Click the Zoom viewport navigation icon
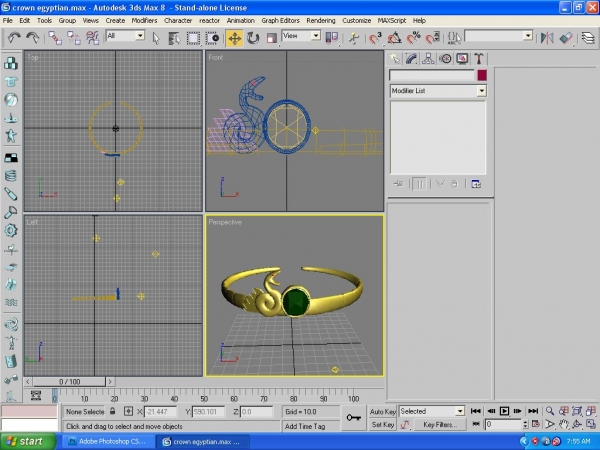Screen dimensions: 600x450 (x=550, y=411)
